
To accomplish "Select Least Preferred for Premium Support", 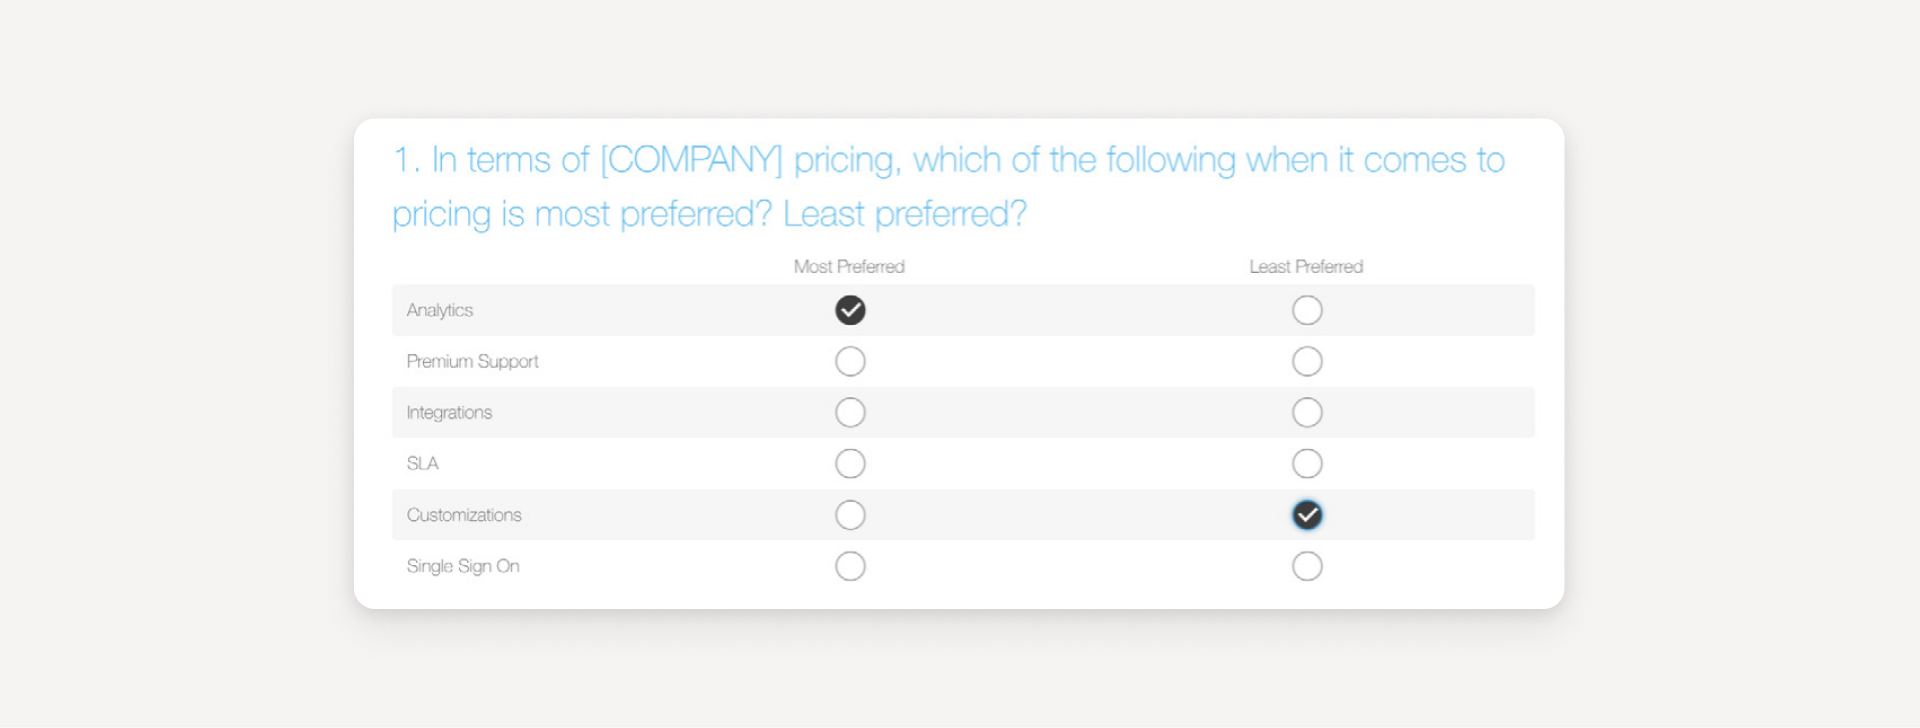I will coord(1307,361).
